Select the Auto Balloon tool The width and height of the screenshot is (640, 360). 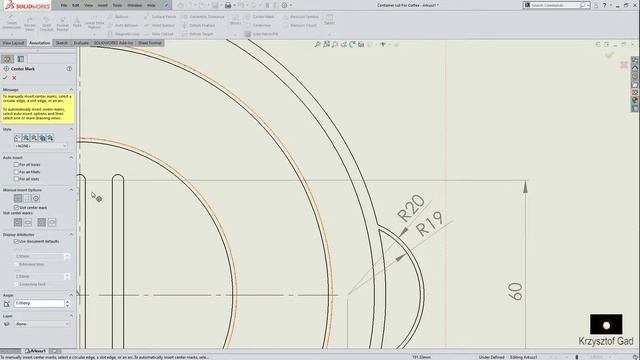click(x=123, y=25)
